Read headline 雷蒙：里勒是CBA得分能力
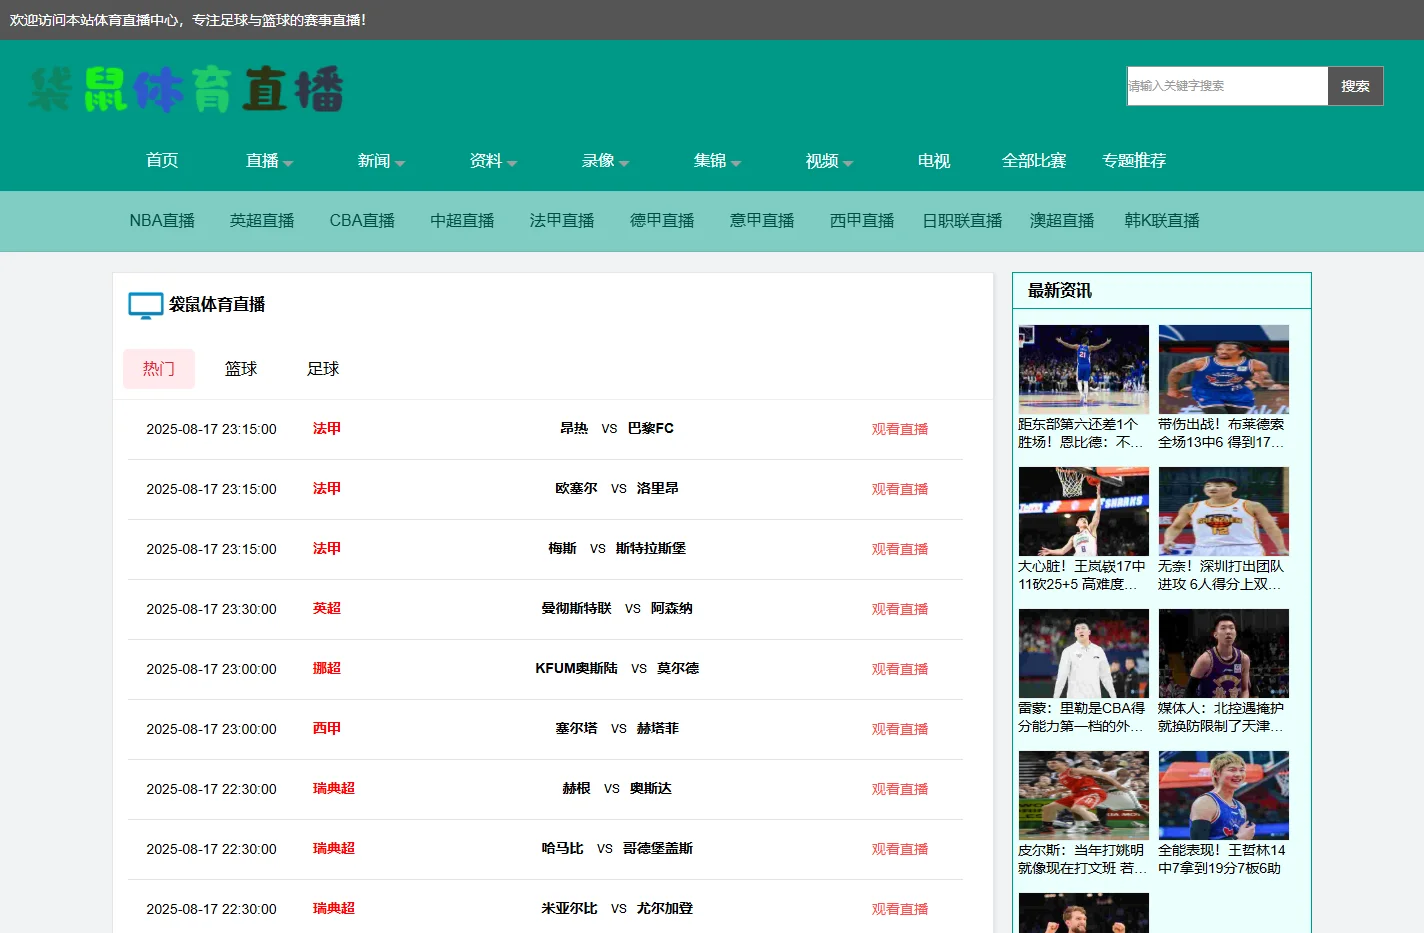This screenshot has width=1424, height=933. [1081, 717]
